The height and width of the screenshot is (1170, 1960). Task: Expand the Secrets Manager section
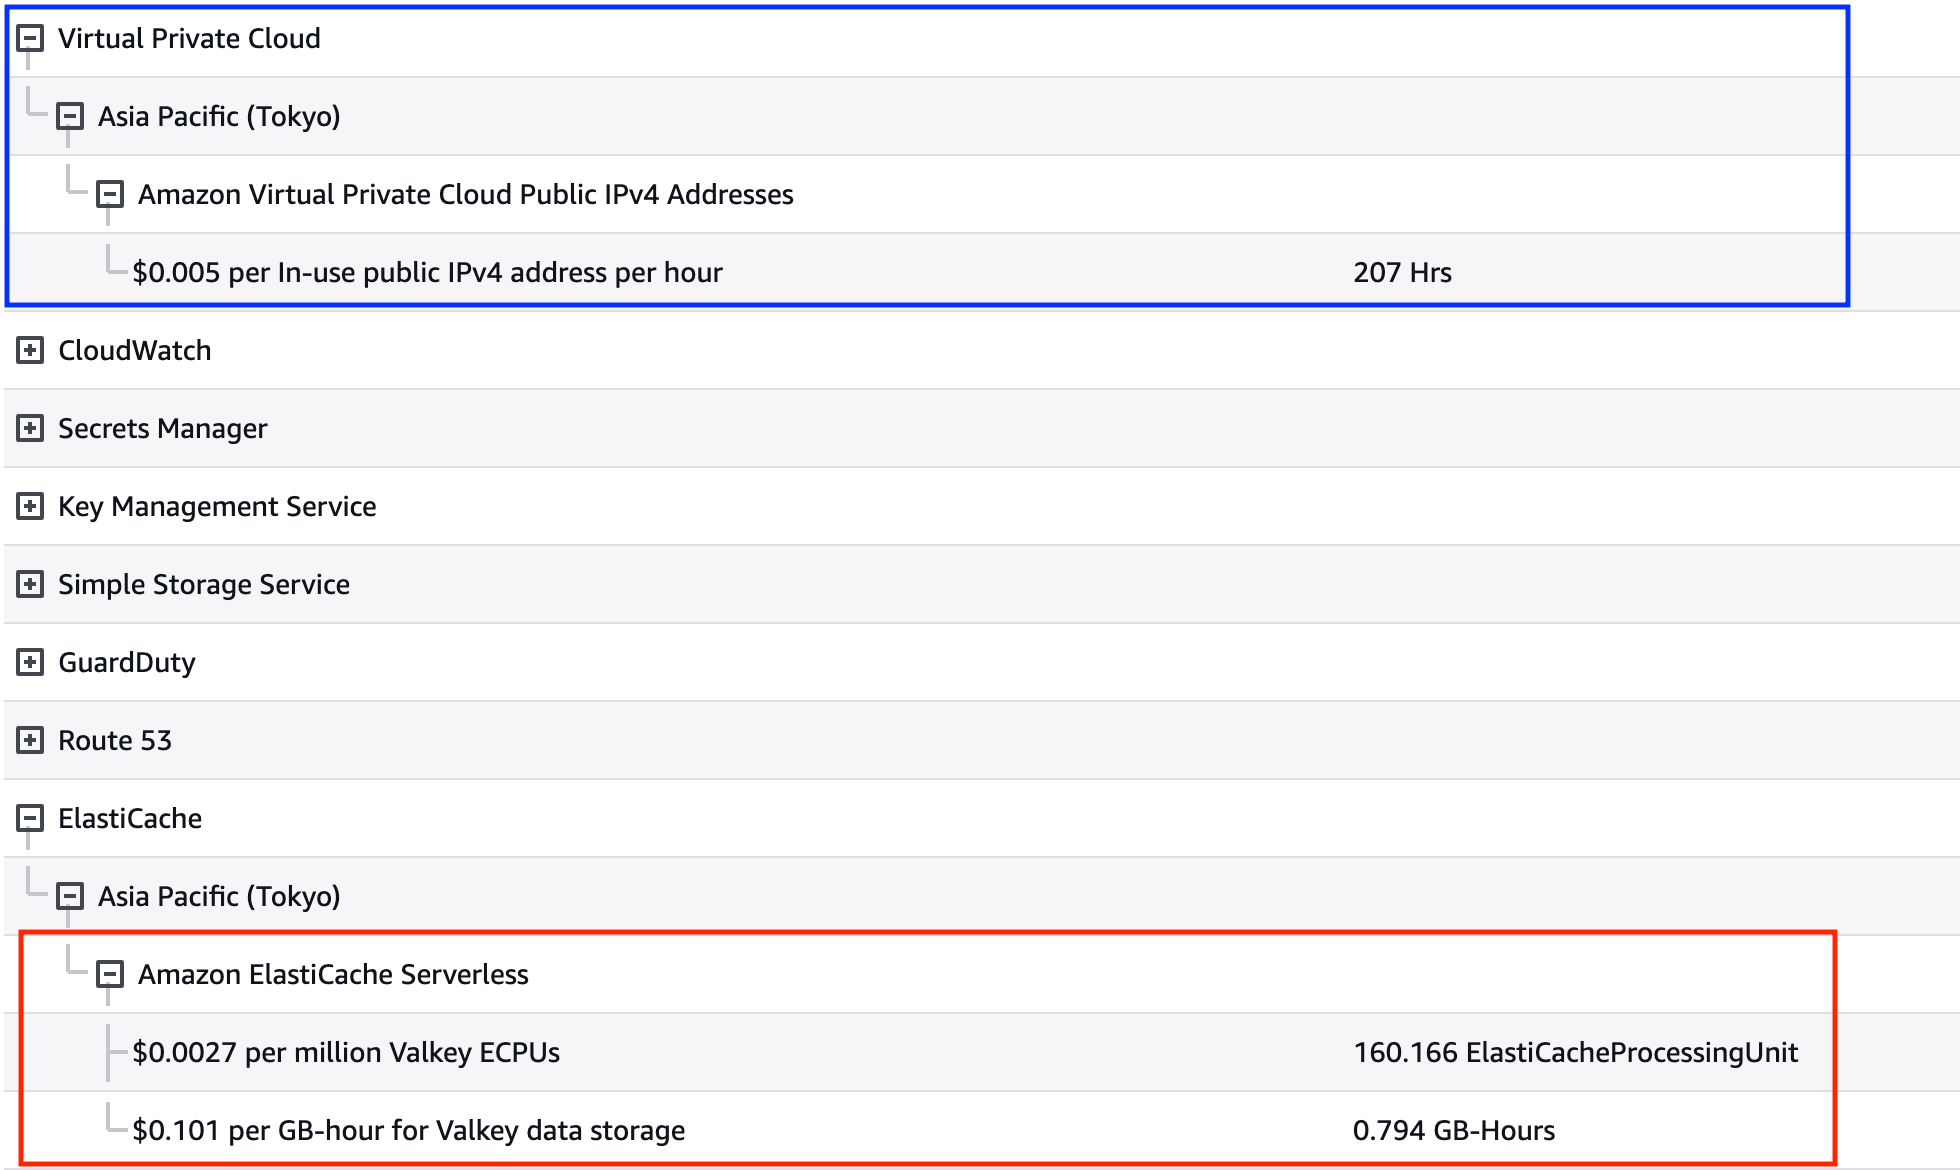coord(30,429)
